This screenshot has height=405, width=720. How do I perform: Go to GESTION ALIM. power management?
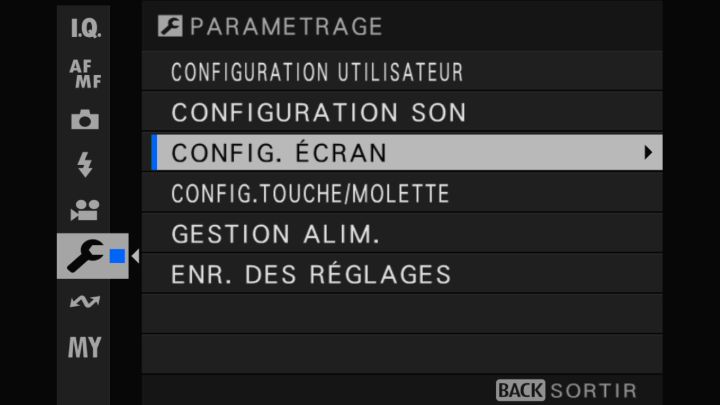click(x=275, y=234)
